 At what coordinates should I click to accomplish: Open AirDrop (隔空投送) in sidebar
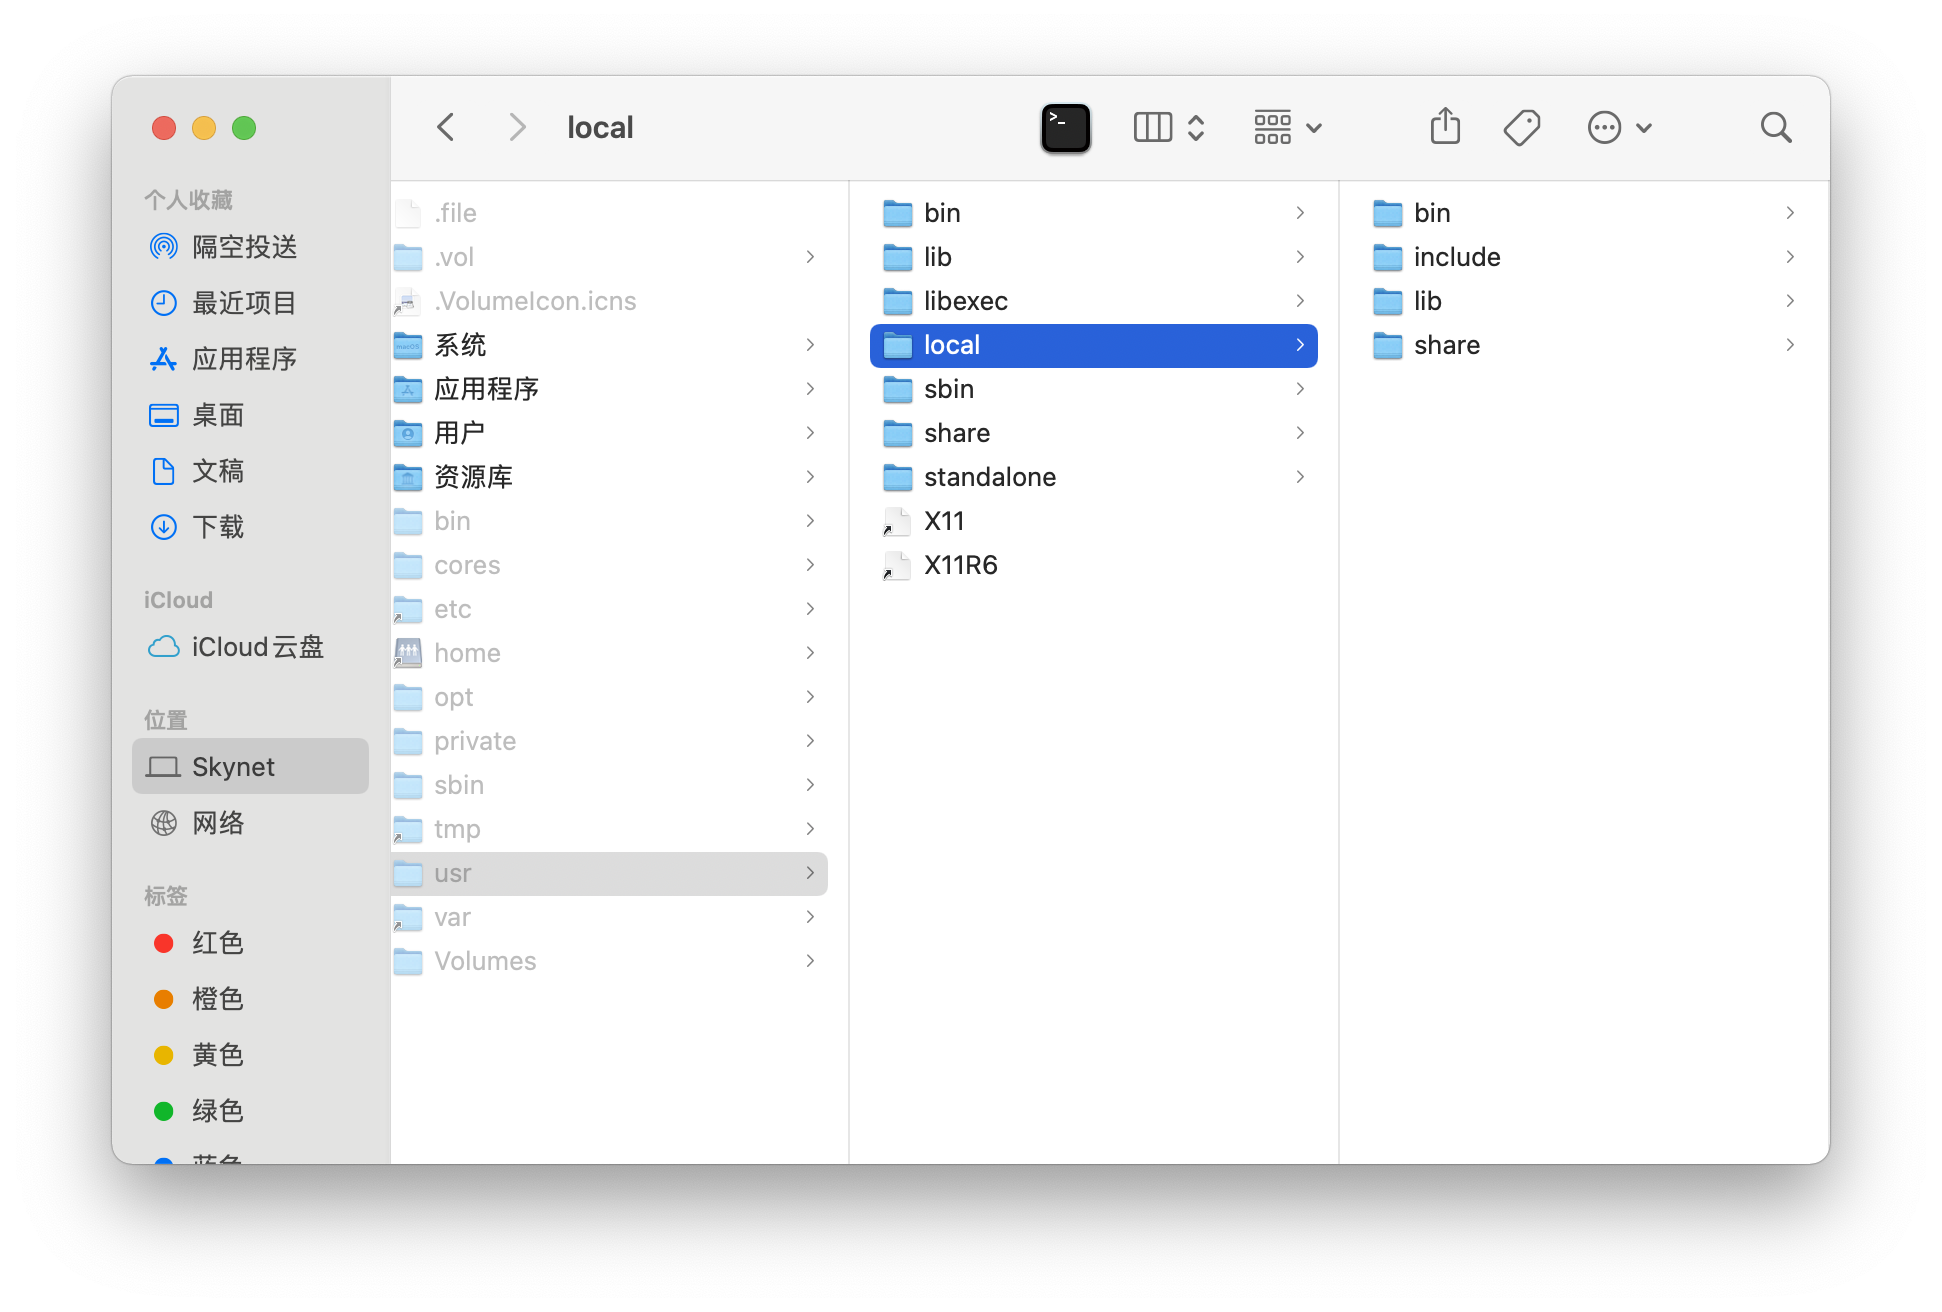244,247
